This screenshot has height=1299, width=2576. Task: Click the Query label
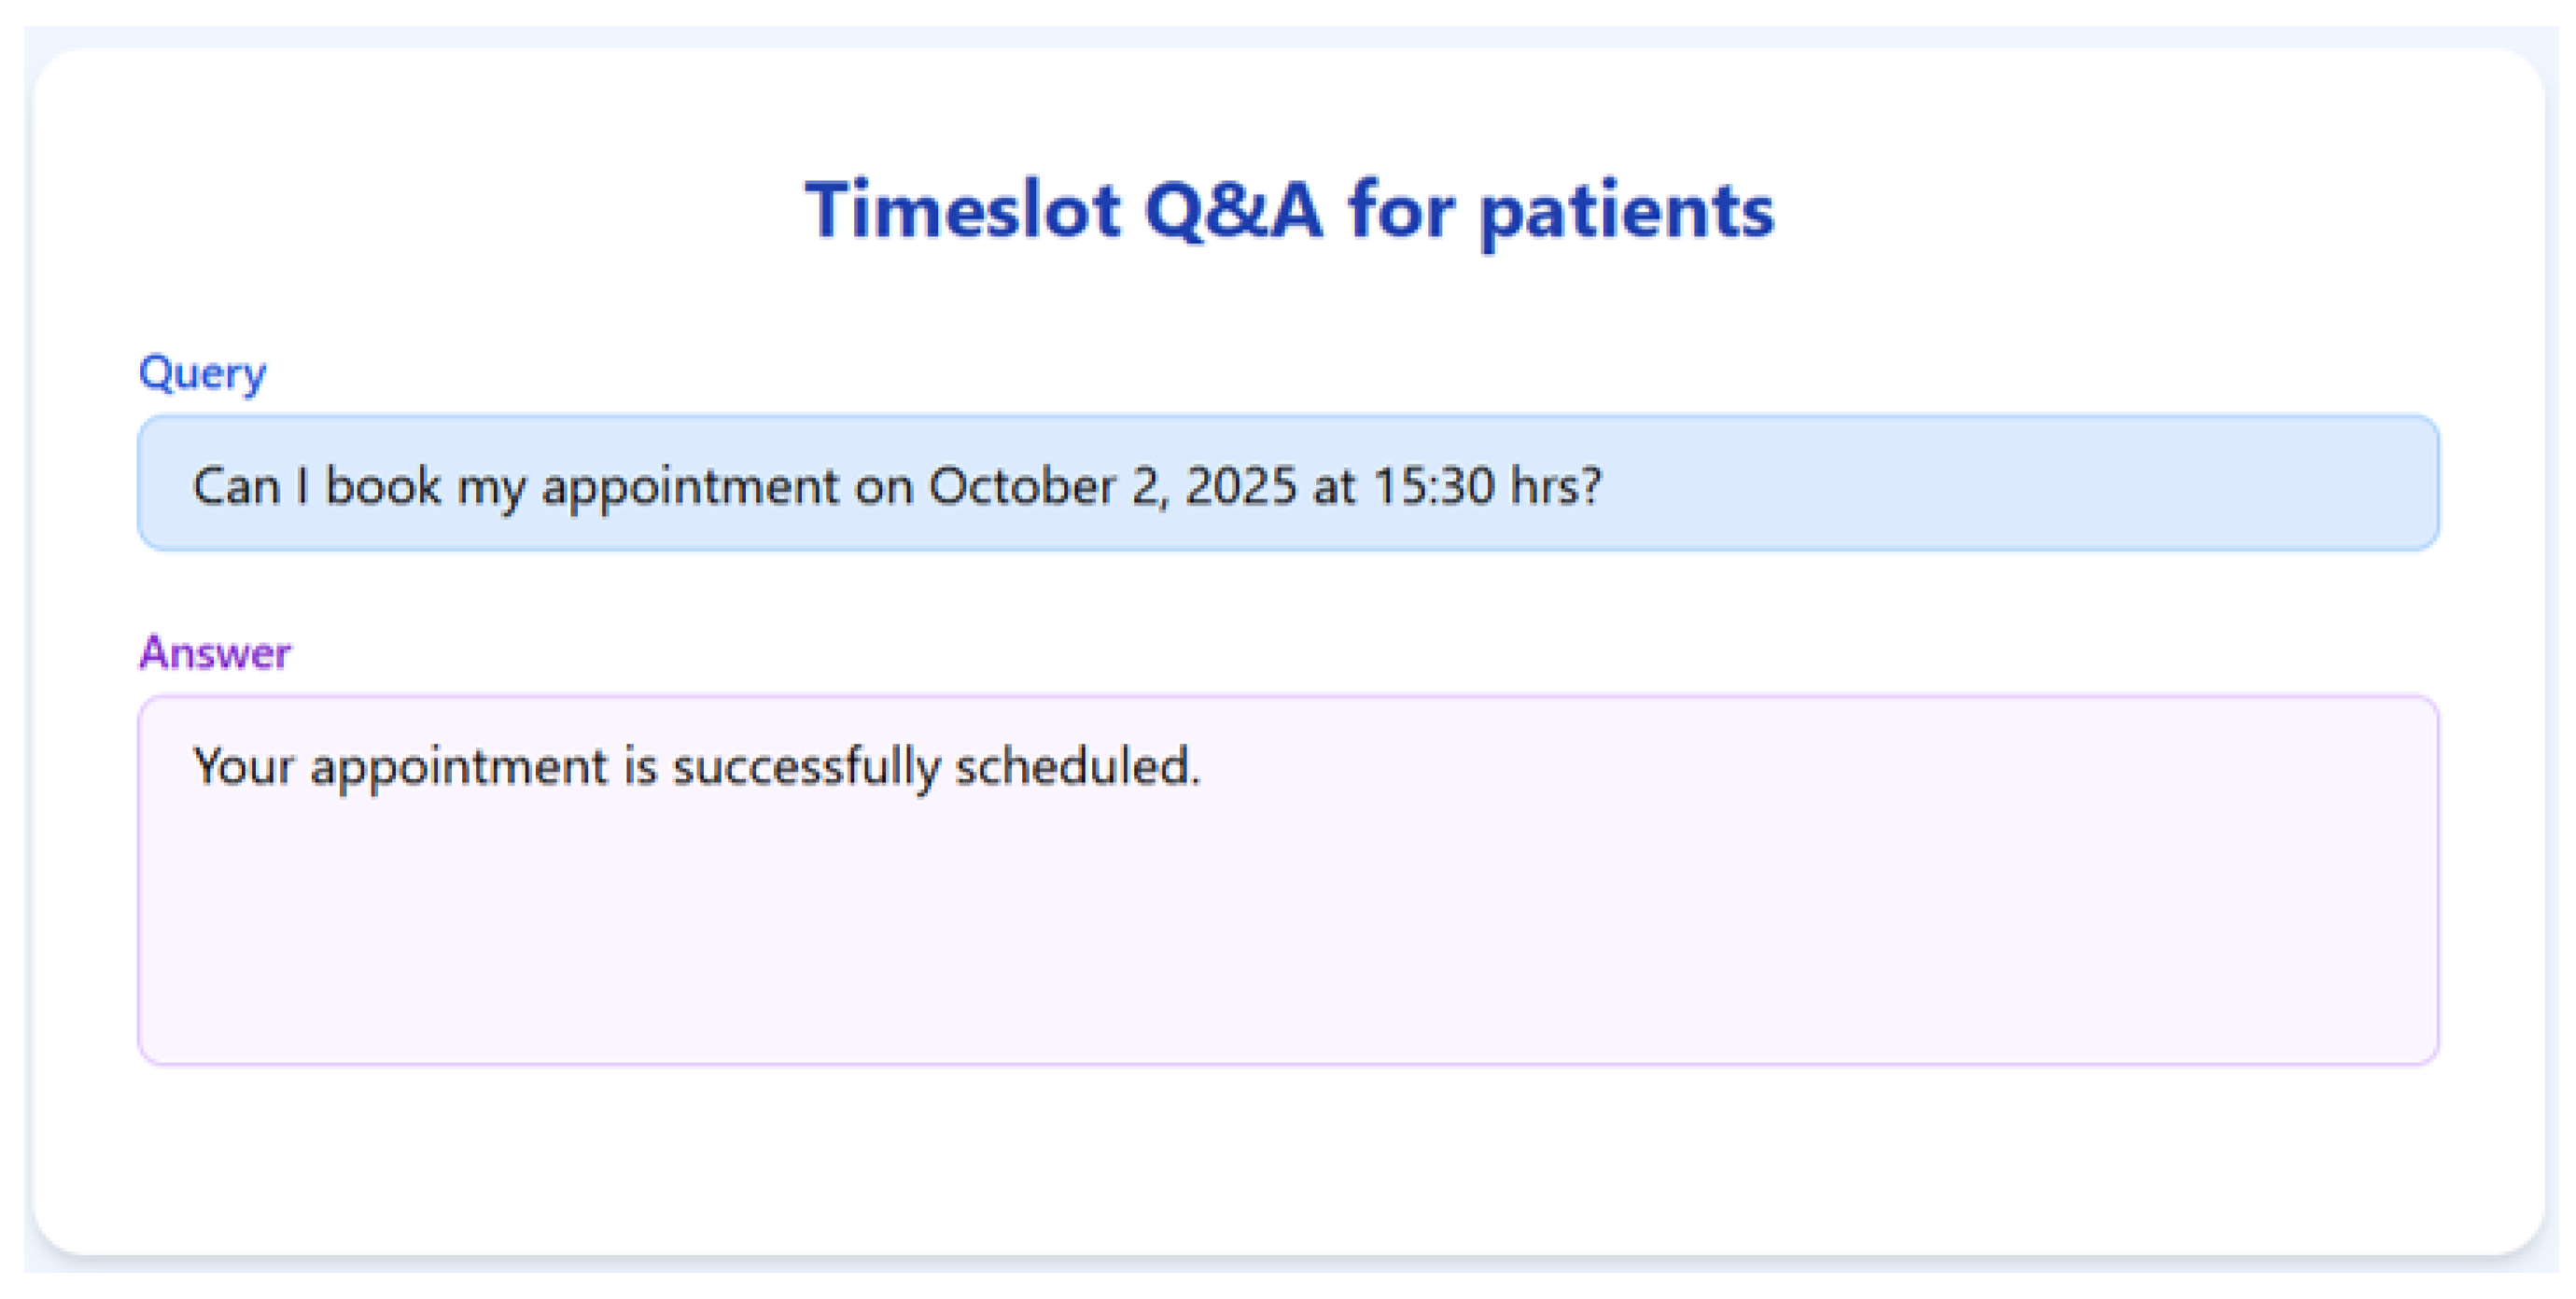point(202,373)
